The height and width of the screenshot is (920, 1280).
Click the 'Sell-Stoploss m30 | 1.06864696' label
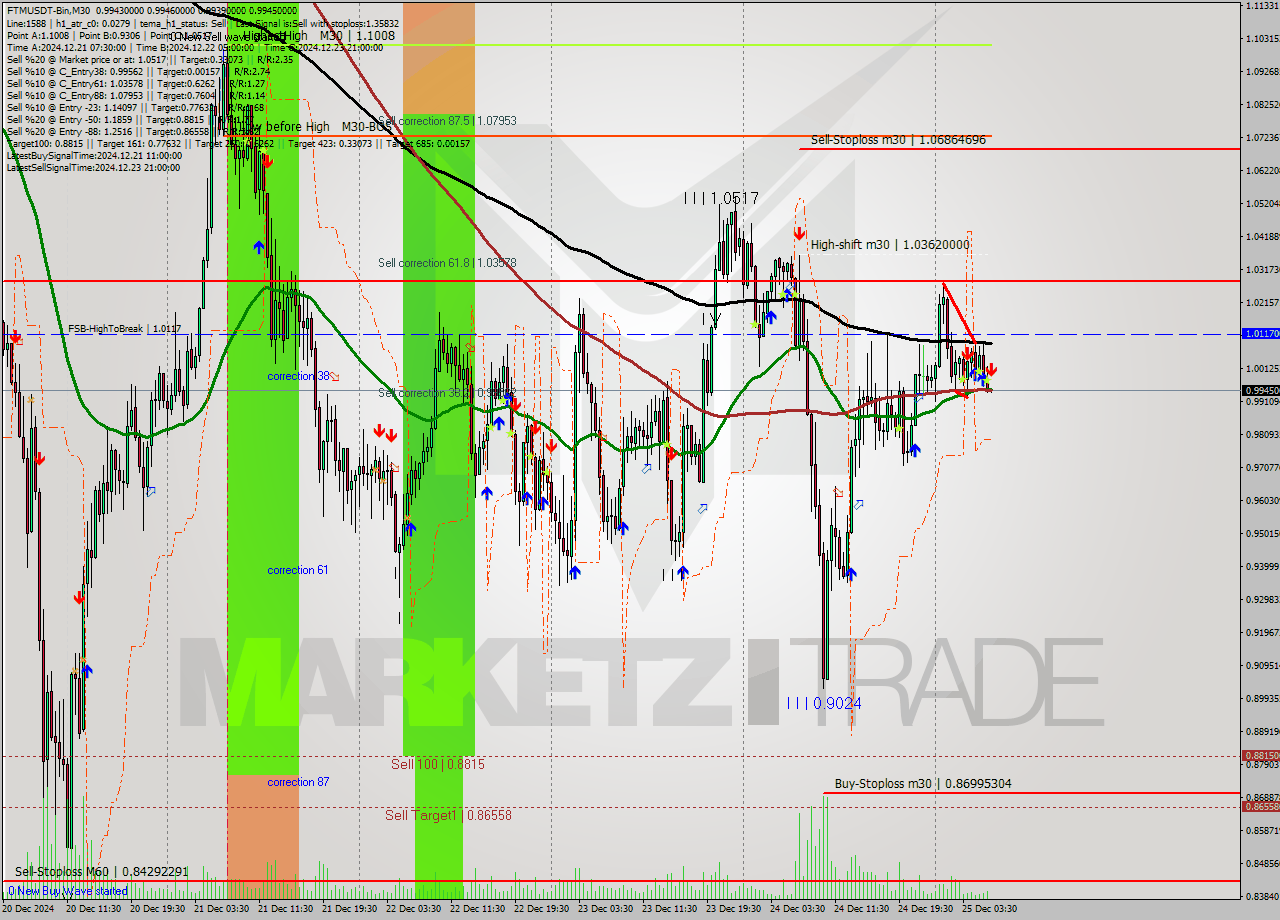(x=898, y=140)
